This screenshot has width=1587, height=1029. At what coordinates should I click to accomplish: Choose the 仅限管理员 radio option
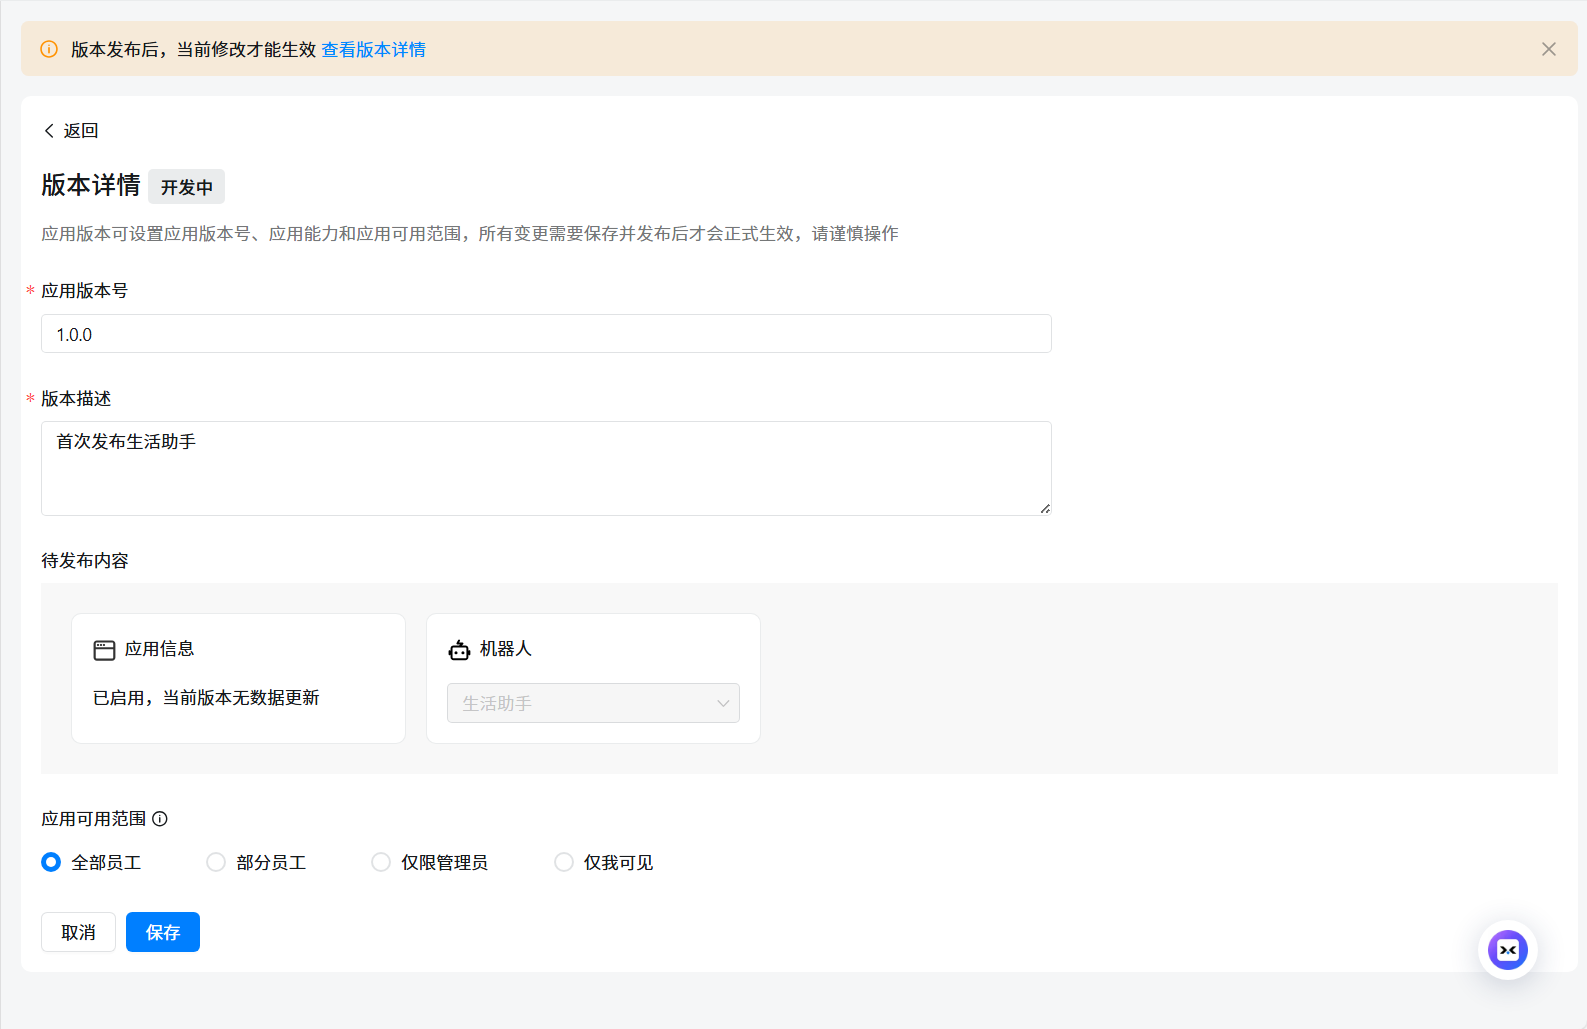(x=381, y=862)
